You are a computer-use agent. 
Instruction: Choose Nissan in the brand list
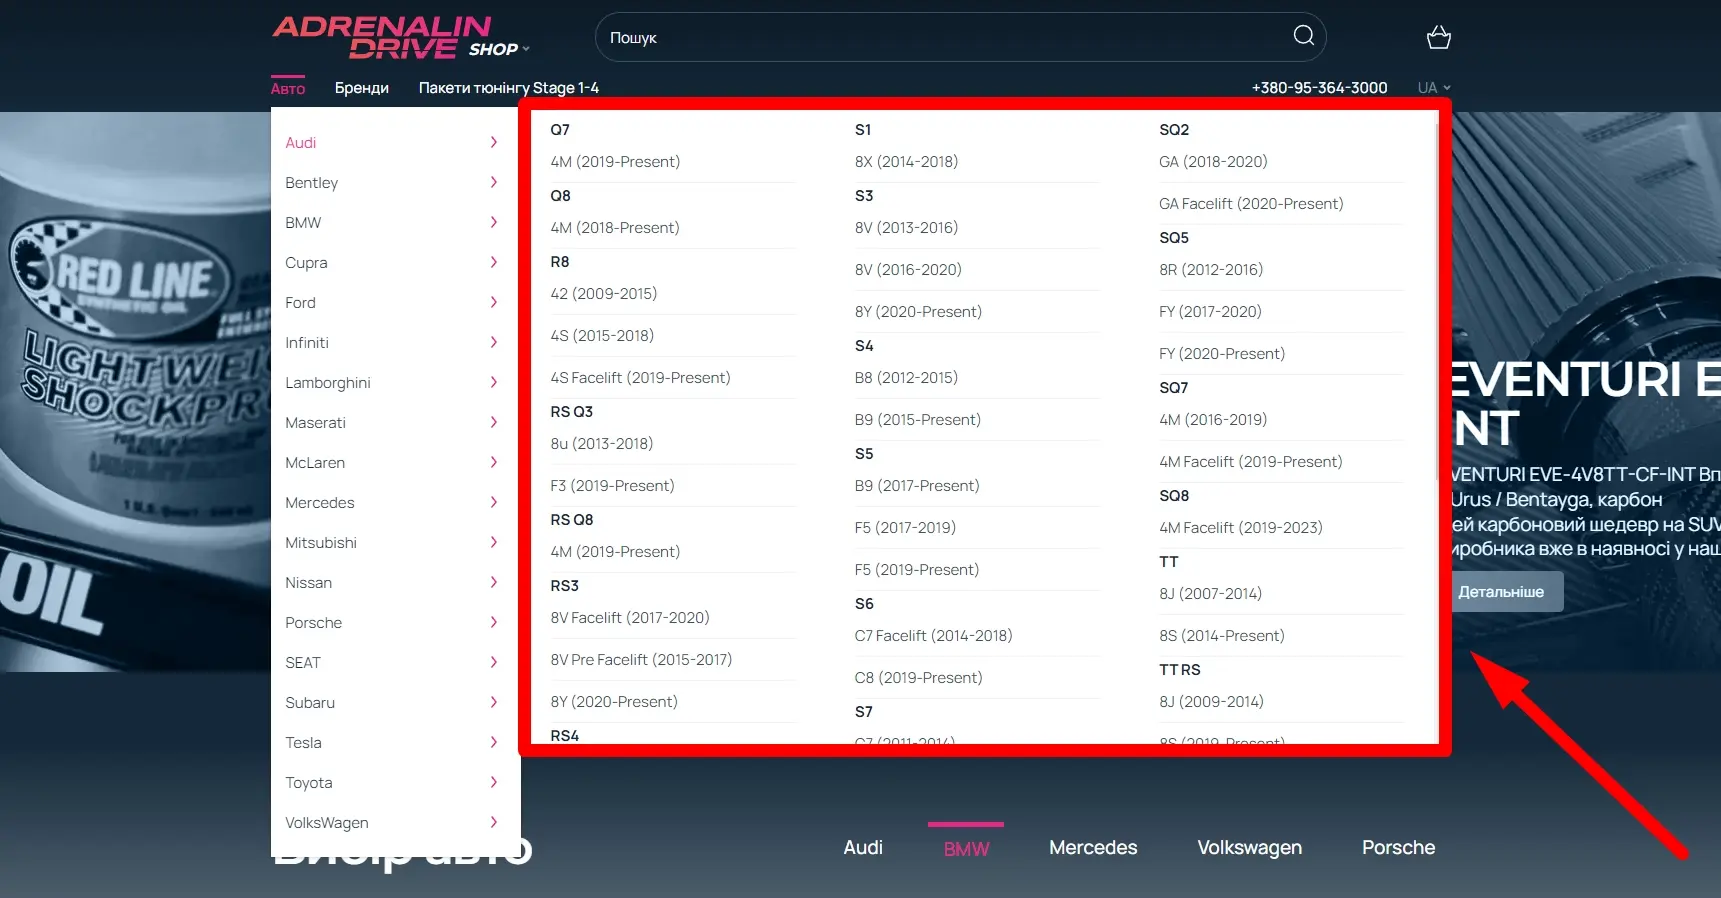309,582
